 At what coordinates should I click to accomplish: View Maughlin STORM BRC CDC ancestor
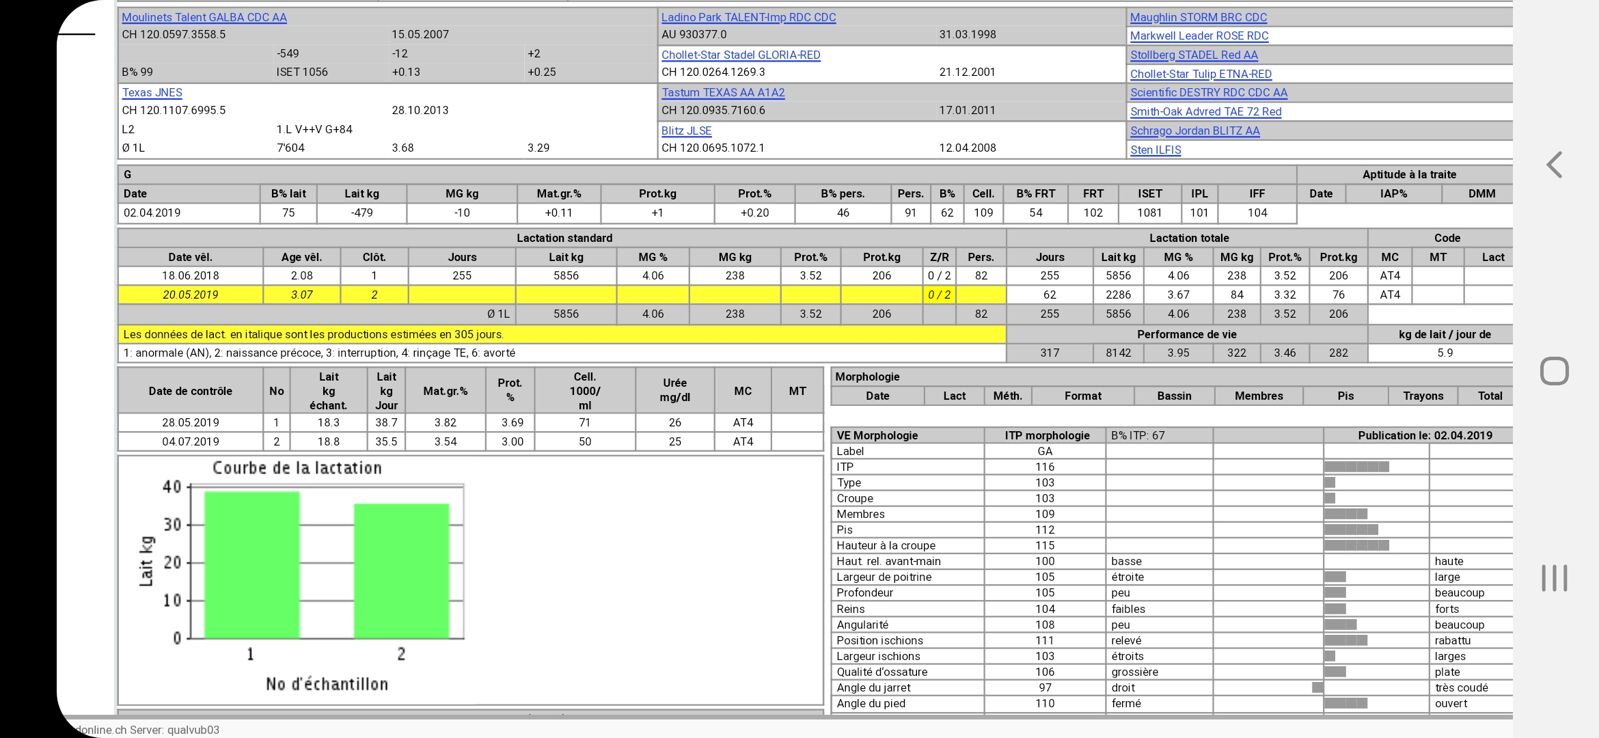pos(1198,17)
